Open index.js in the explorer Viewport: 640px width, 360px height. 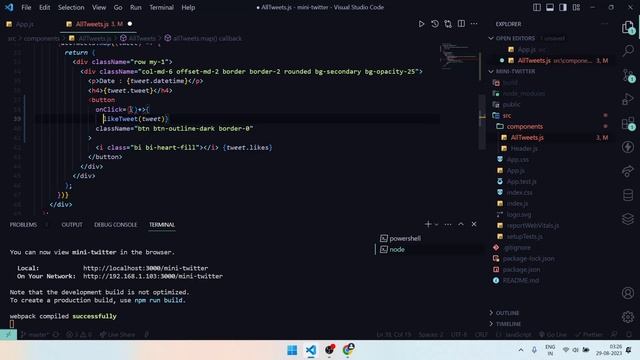(517, 204)
